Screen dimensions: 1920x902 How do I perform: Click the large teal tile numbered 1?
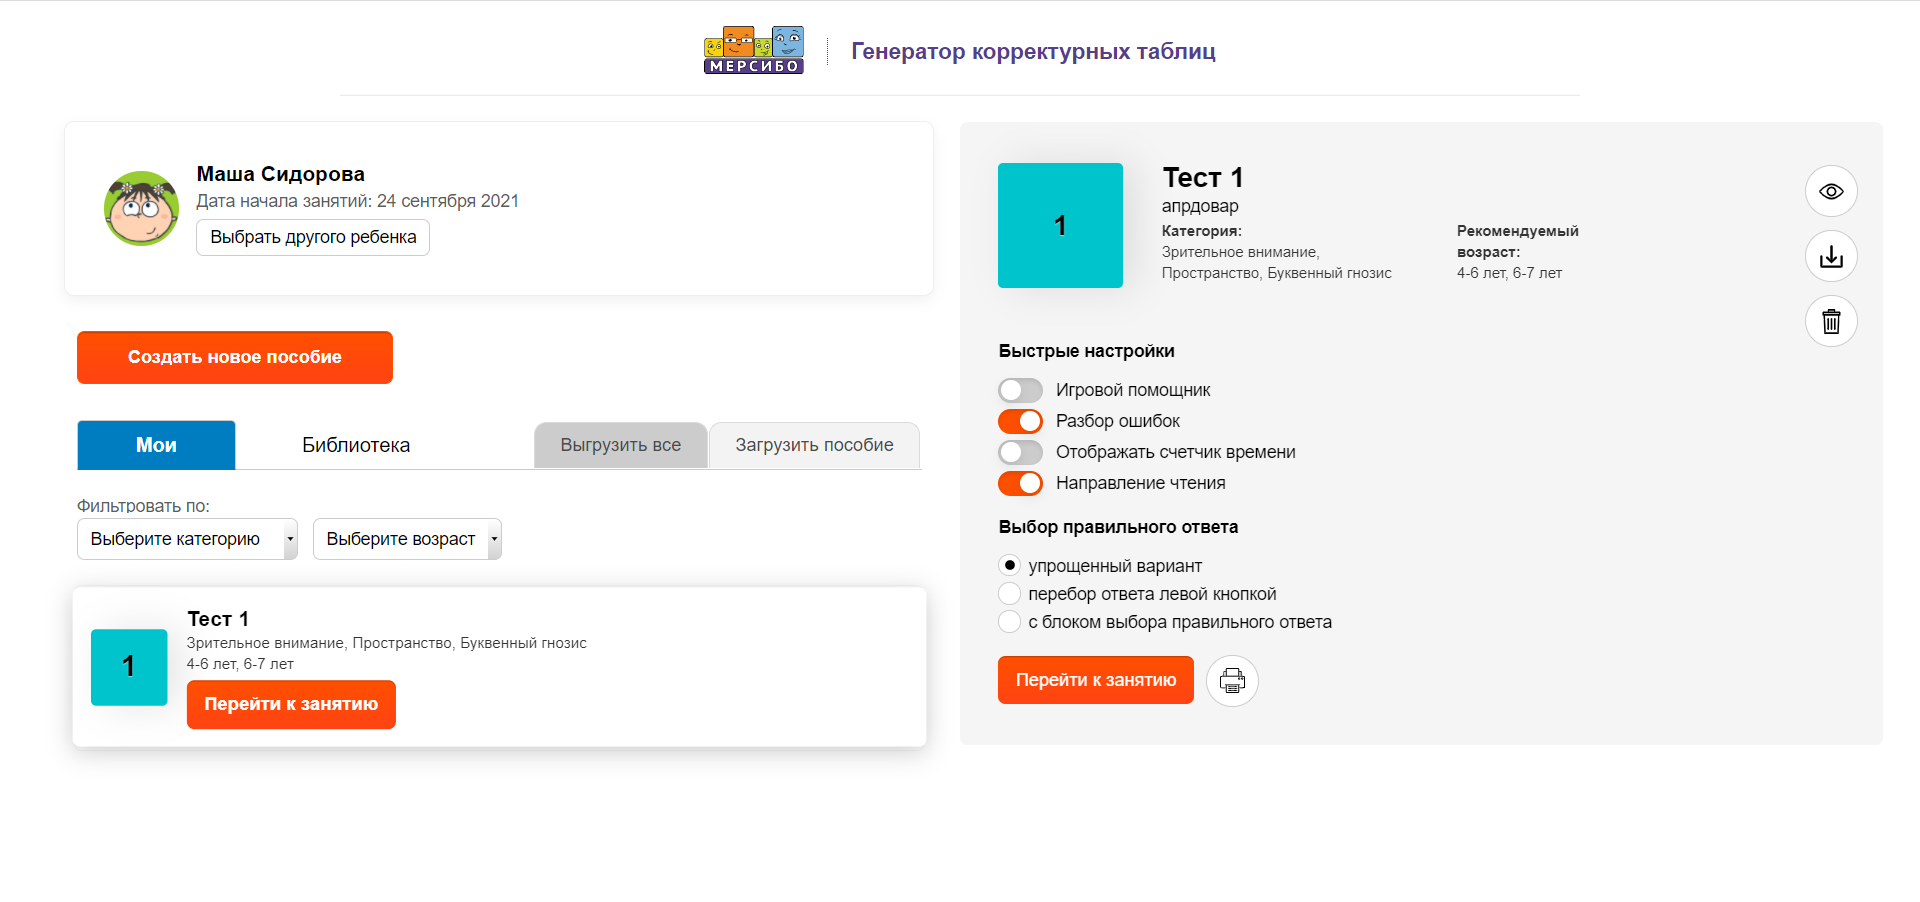point(1060,225)
